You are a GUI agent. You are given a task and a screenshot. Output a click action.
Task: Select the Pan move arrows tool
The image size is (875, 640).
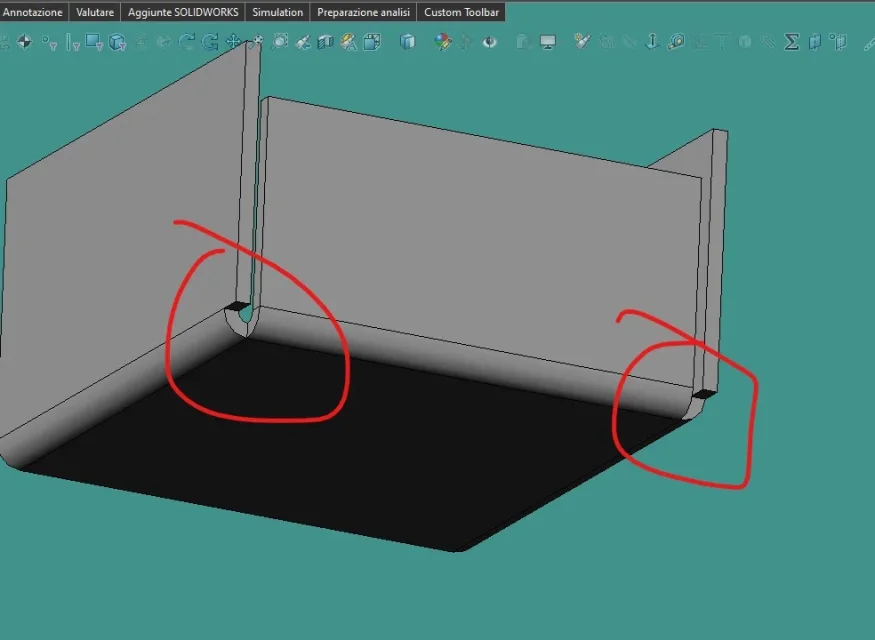pyautogui.click(x=233, y=42)
